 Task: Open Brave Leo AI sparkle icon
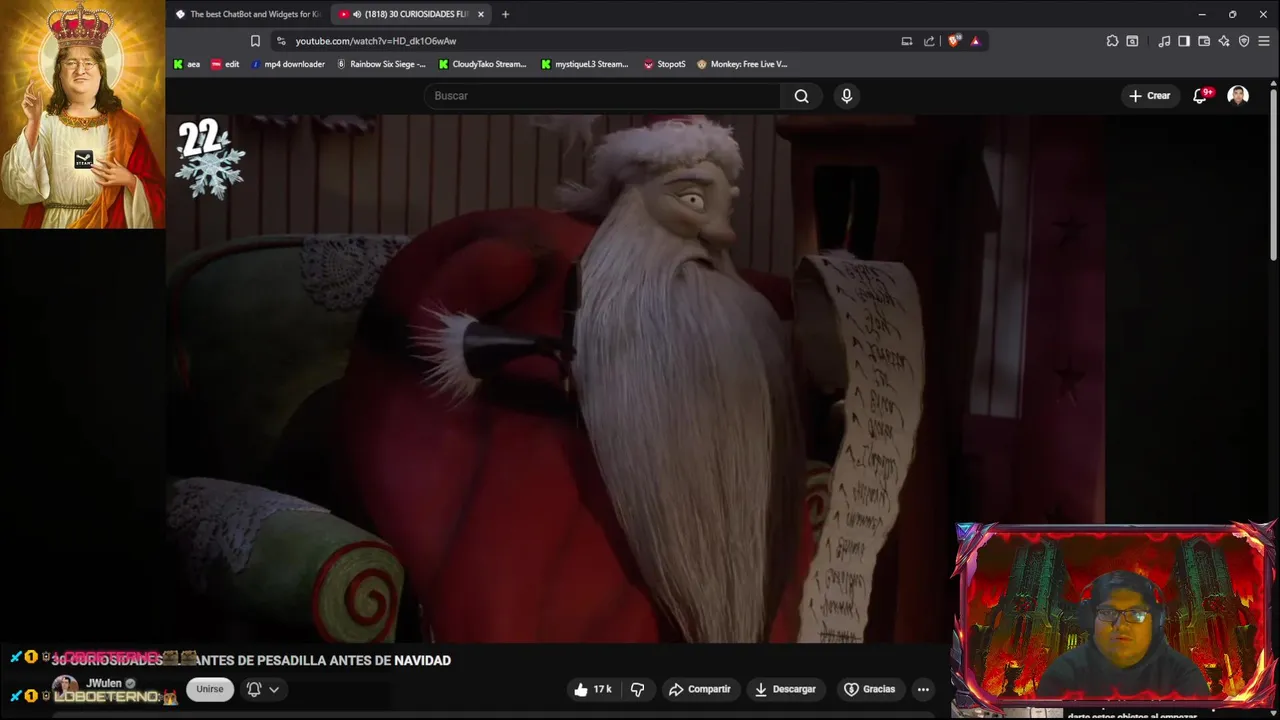[1224, 41]
